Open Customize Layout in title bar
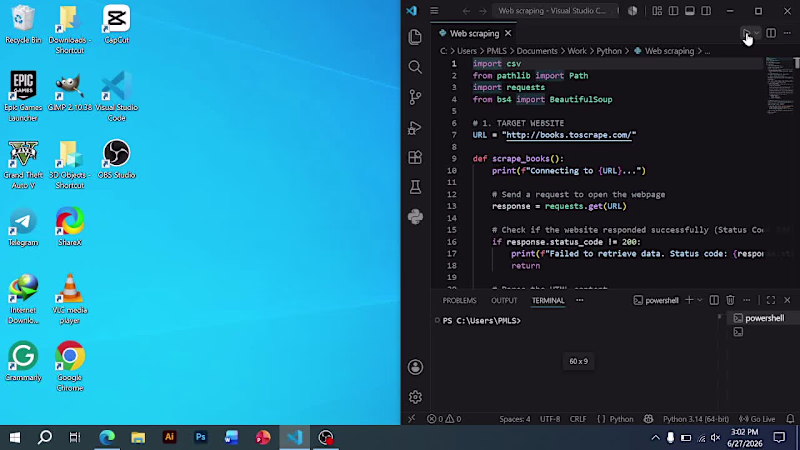 click(657, 11)
